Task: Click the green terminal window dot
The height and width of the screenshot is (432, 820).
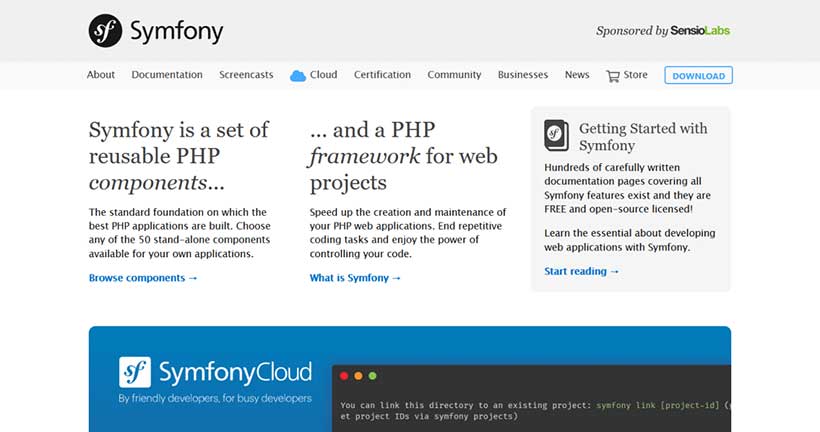Action: [372, 376]
